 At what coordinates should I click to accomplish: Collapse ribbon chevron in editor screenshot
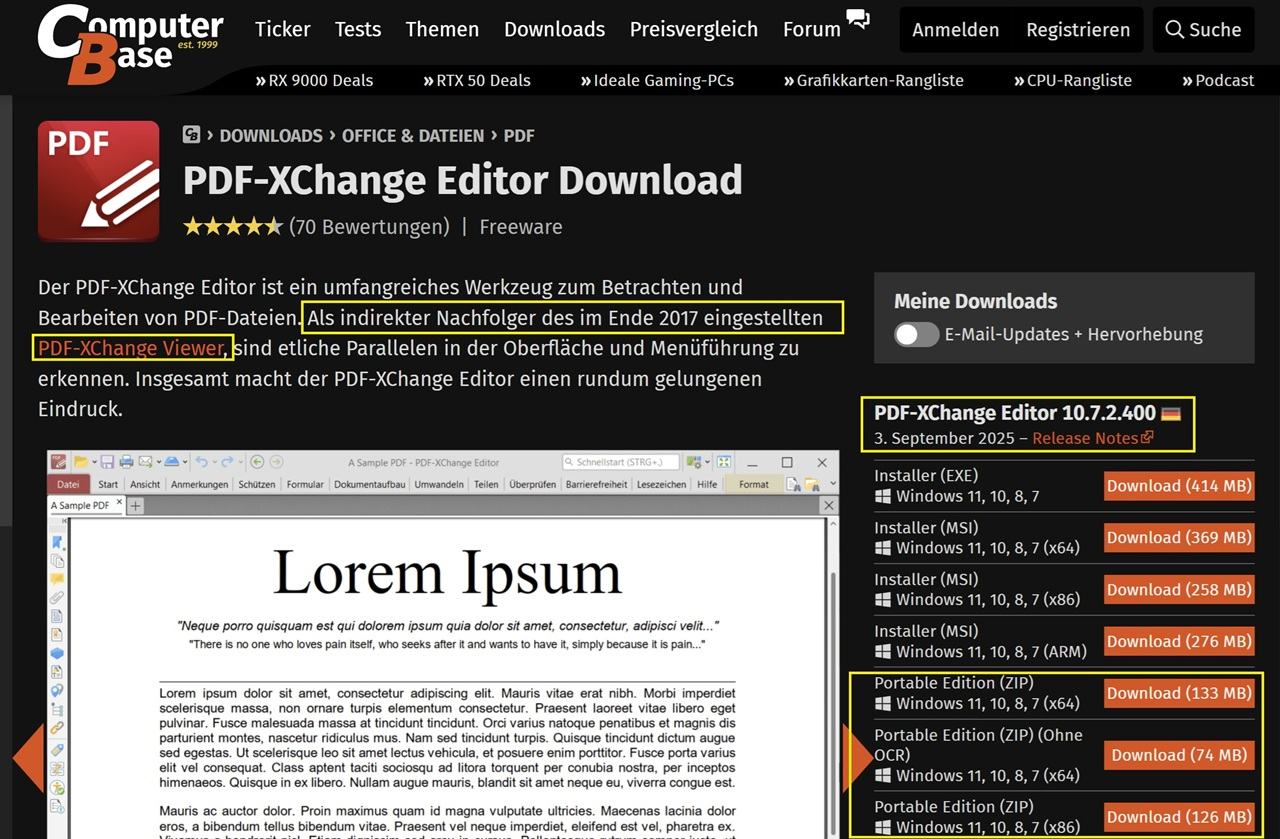(833, 483)
